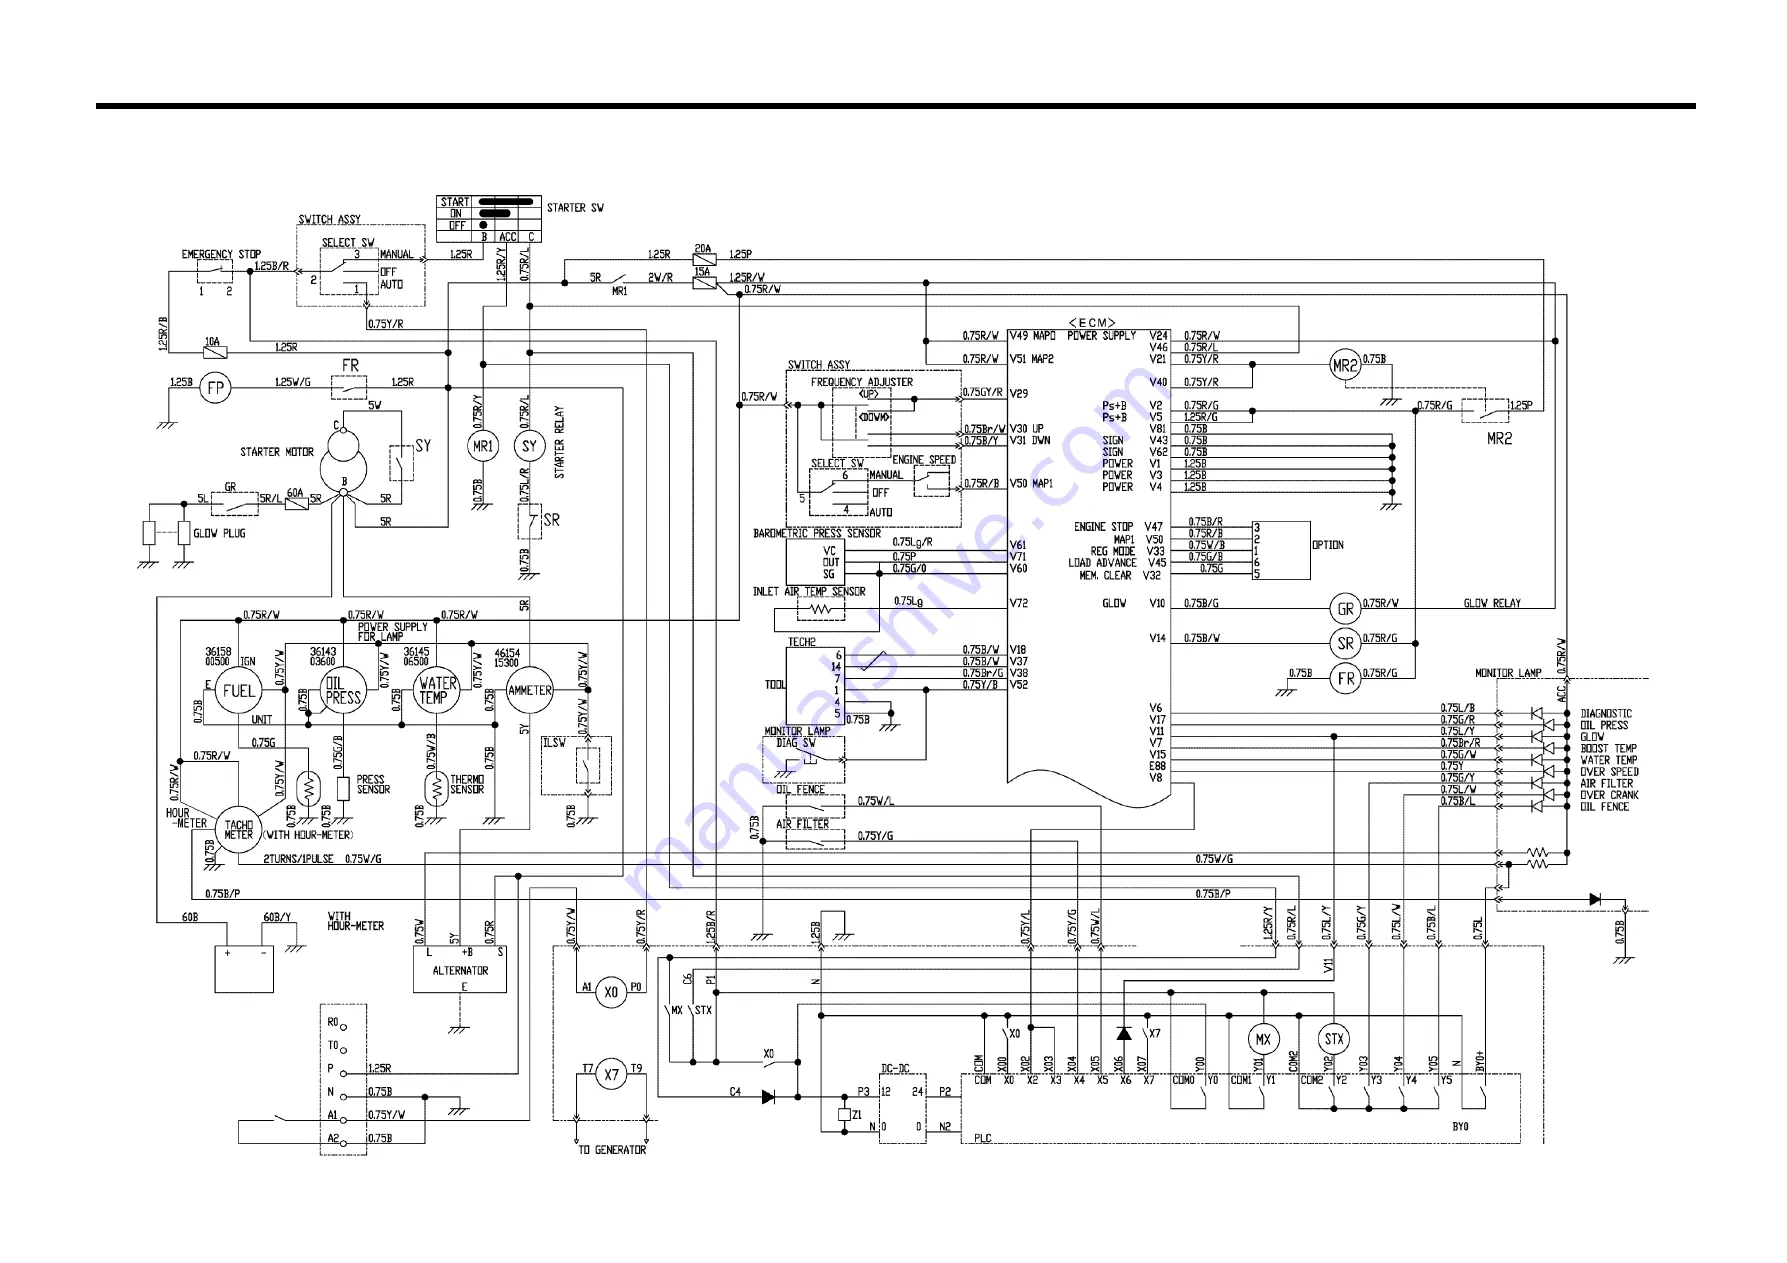This screenshot has height=1263, width=1787.
Task: Click the TACHO METER circle symbol
Action: [238, 830]
